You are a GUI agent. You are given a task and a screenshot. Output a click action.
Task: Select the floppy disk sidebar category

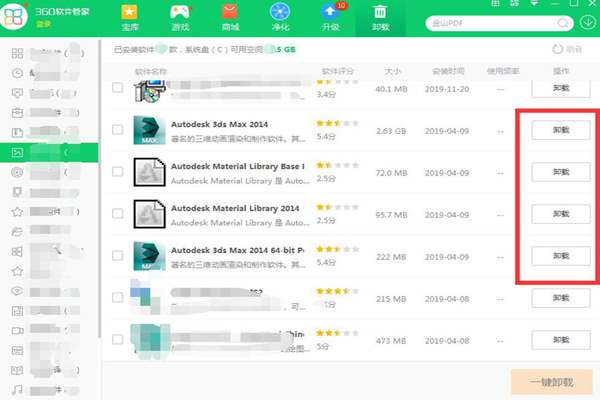coord(17,311)
